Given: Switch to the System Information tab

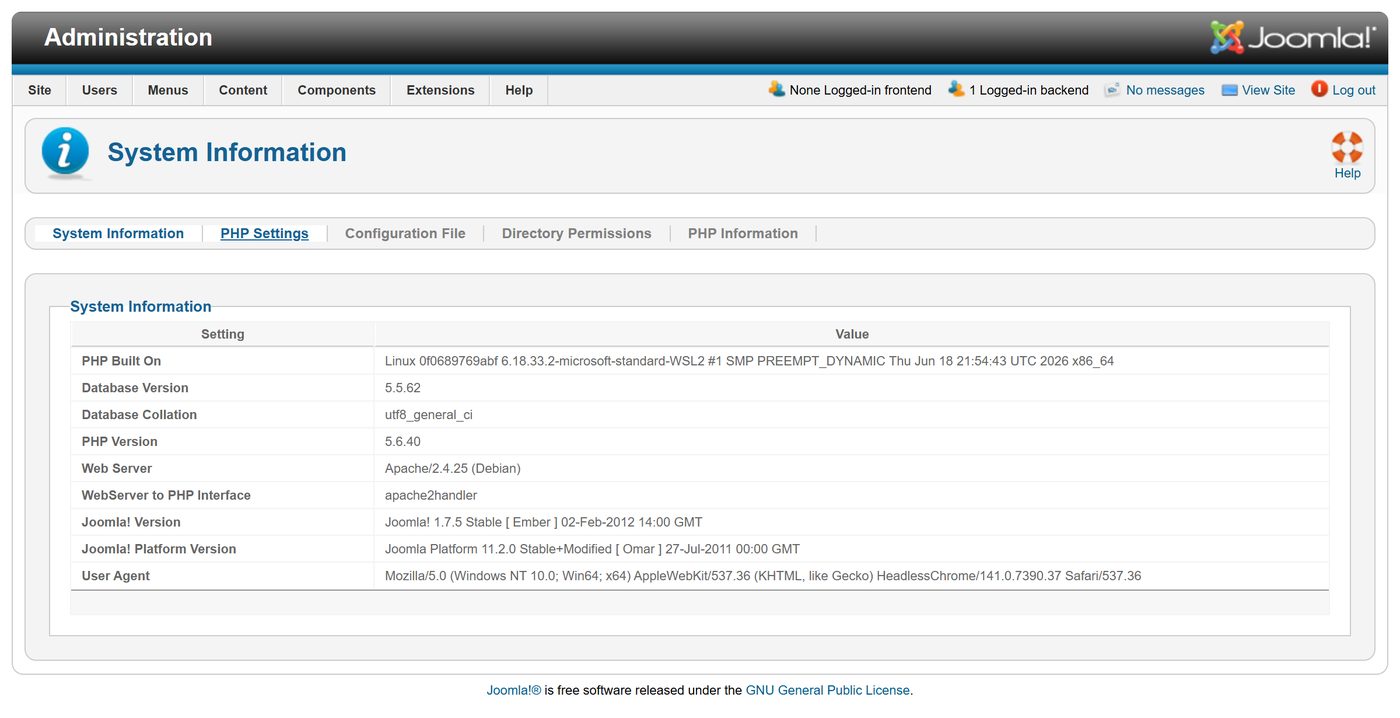Looking at the screenshot, I should click(x=118, y=233).
